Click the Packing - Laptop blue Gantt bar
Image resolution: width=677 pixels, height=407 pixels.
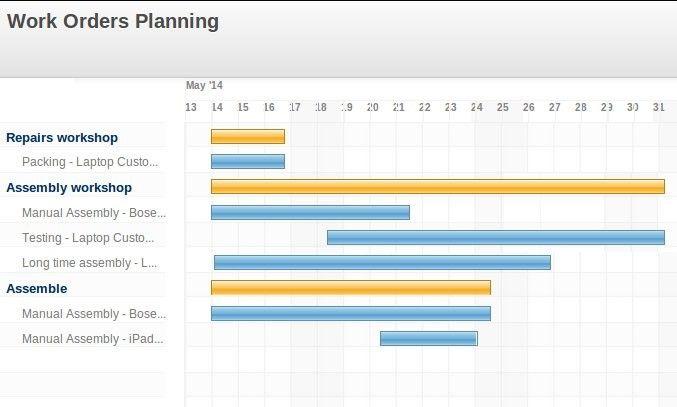248,161
